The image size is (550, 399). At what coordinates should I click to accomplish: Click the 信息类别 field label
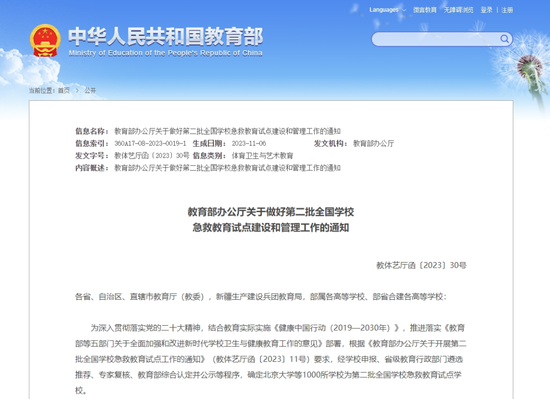click(209, 156)
